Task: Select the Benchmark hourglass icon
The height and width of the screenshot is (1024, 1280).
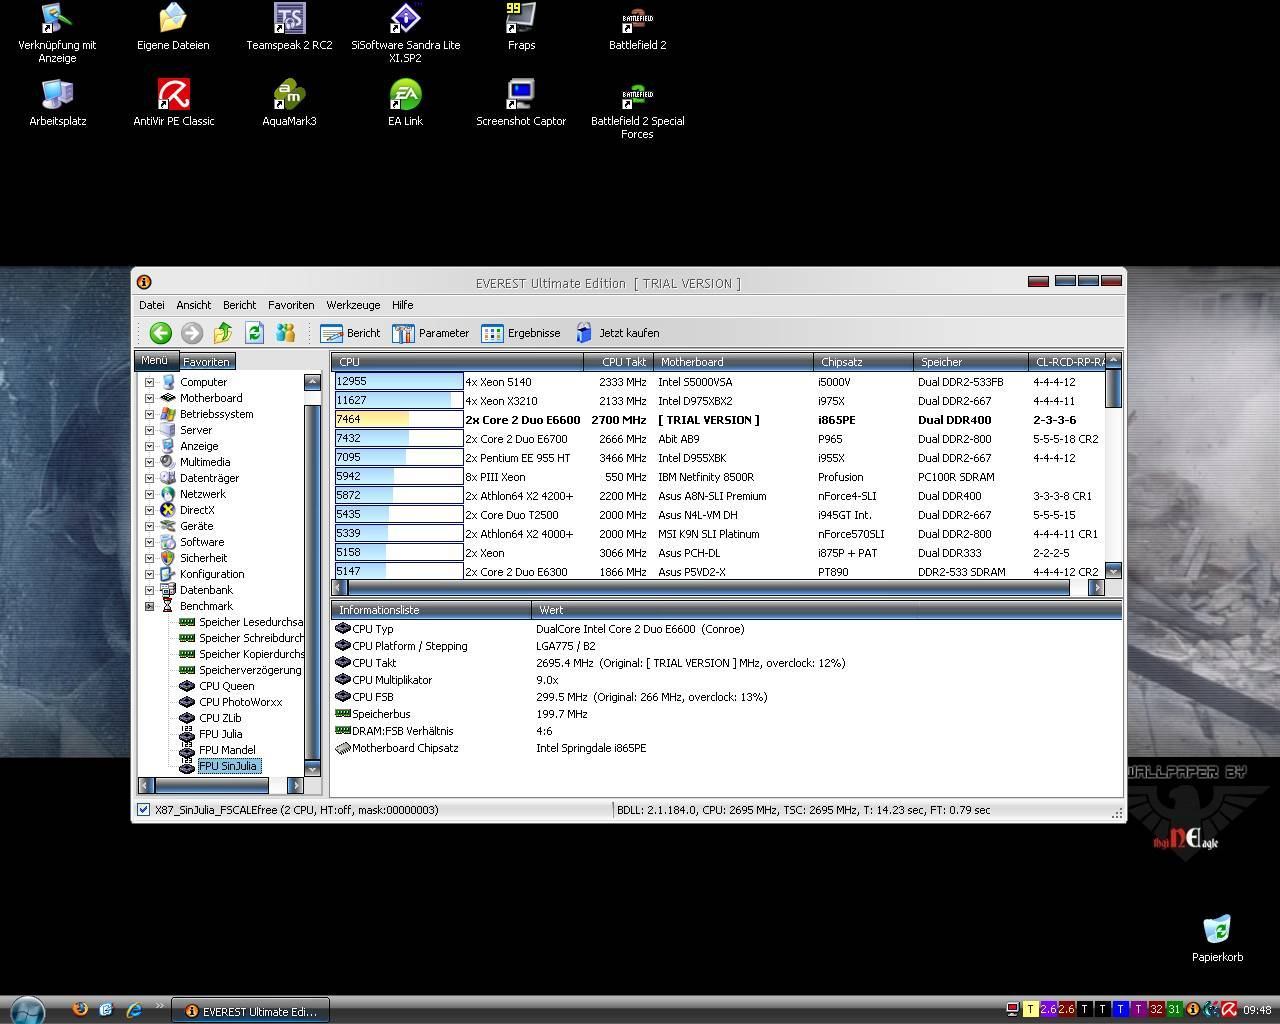Action: pyautogui.click(x=168, y=606)
